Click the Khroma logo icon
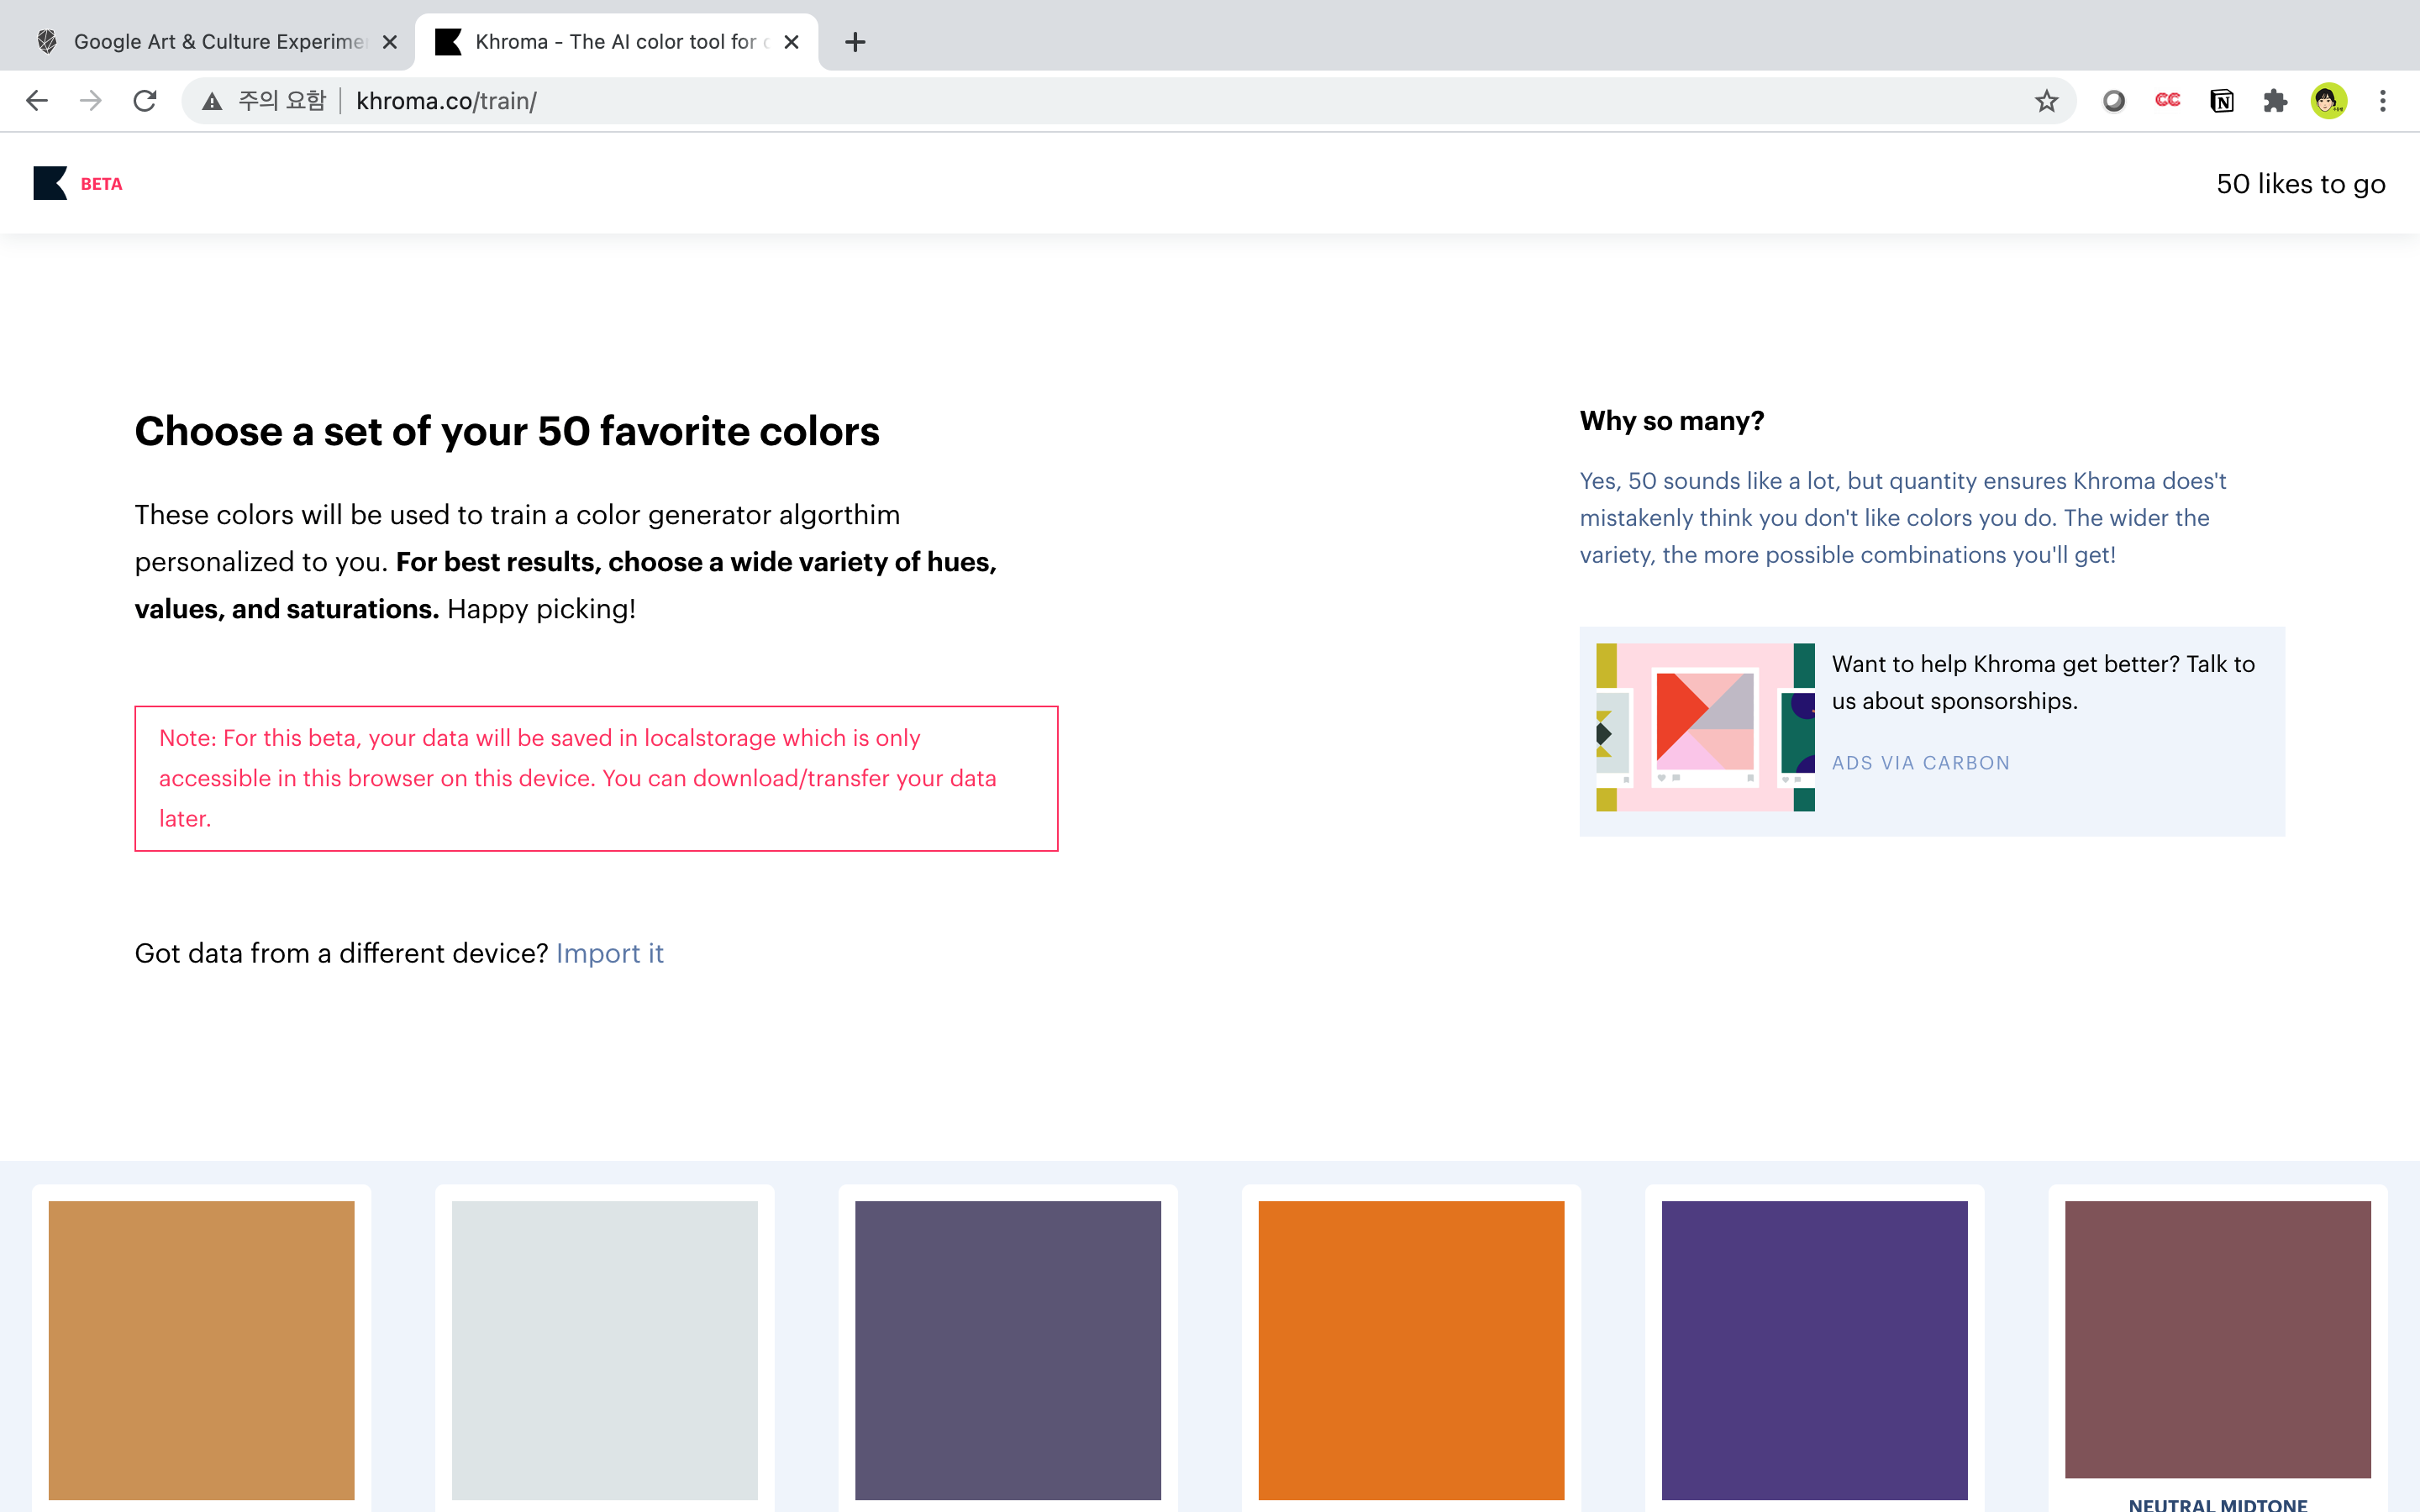 pos(50,183)
